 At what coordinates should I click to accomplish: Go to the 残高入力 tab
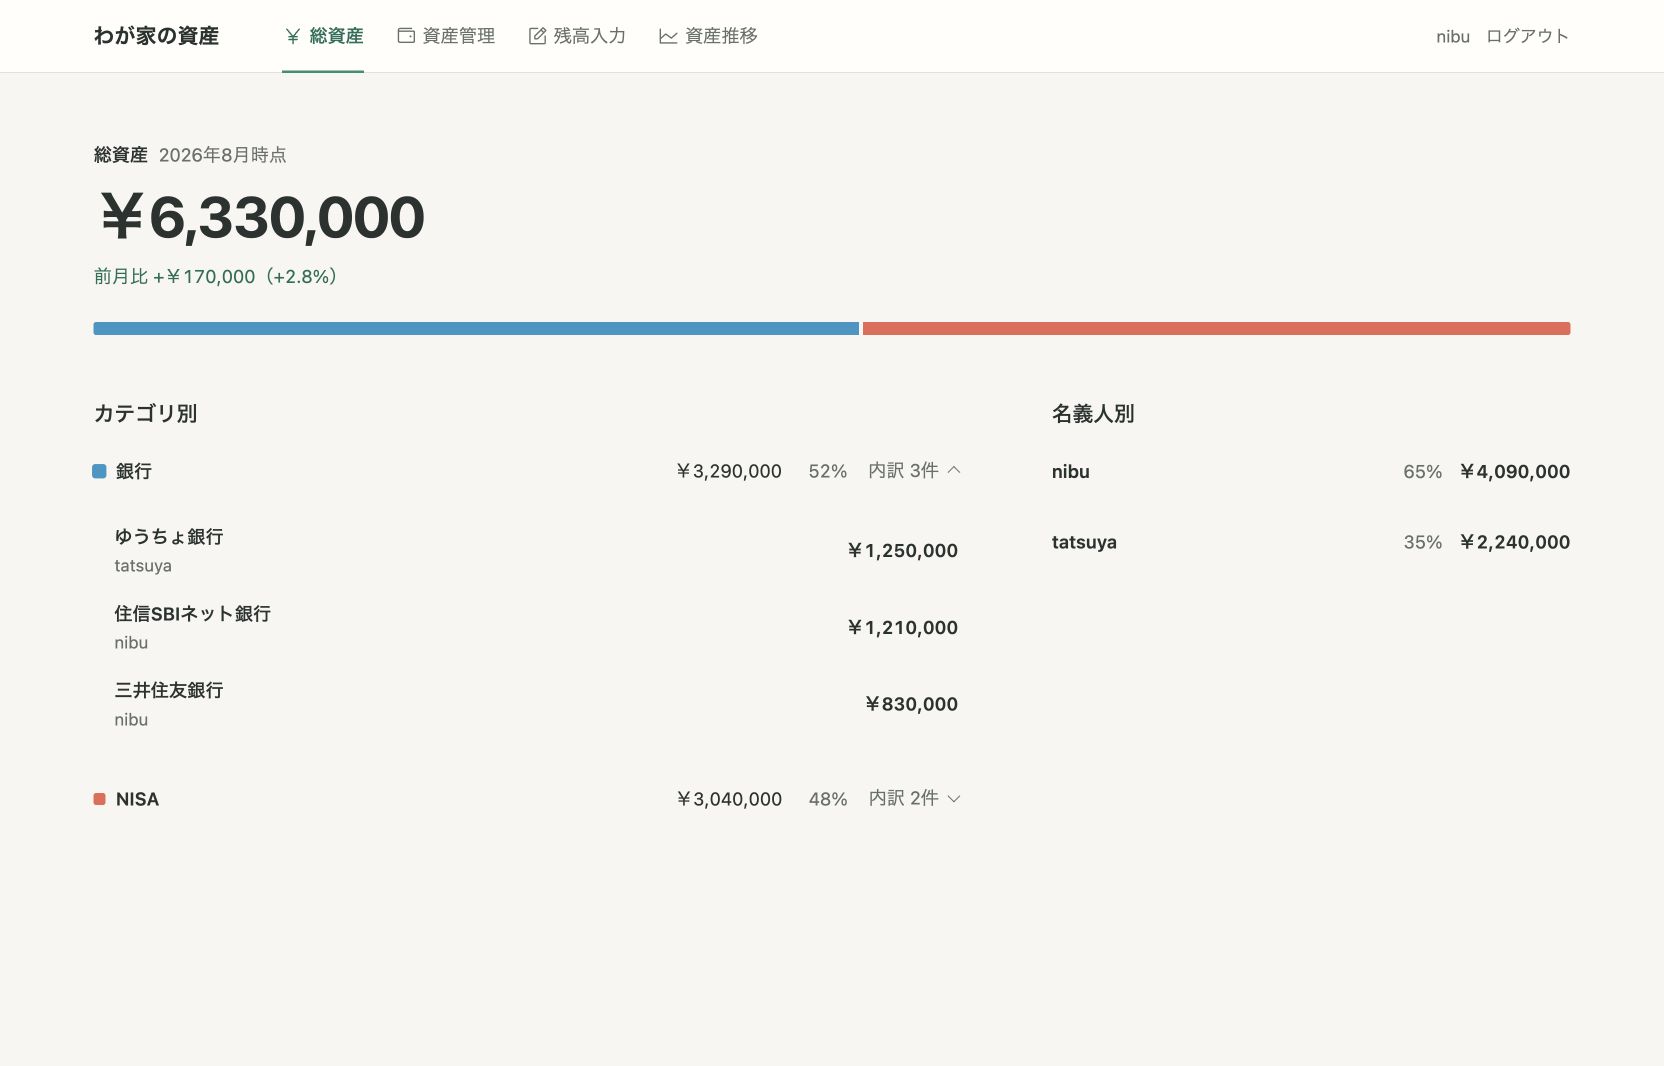tap(577, 36)
